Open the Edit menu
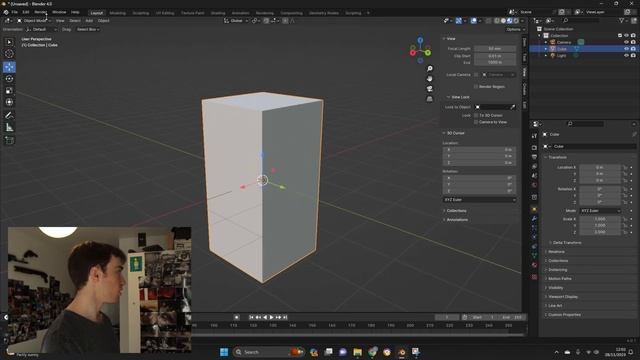 coord(26,12)
